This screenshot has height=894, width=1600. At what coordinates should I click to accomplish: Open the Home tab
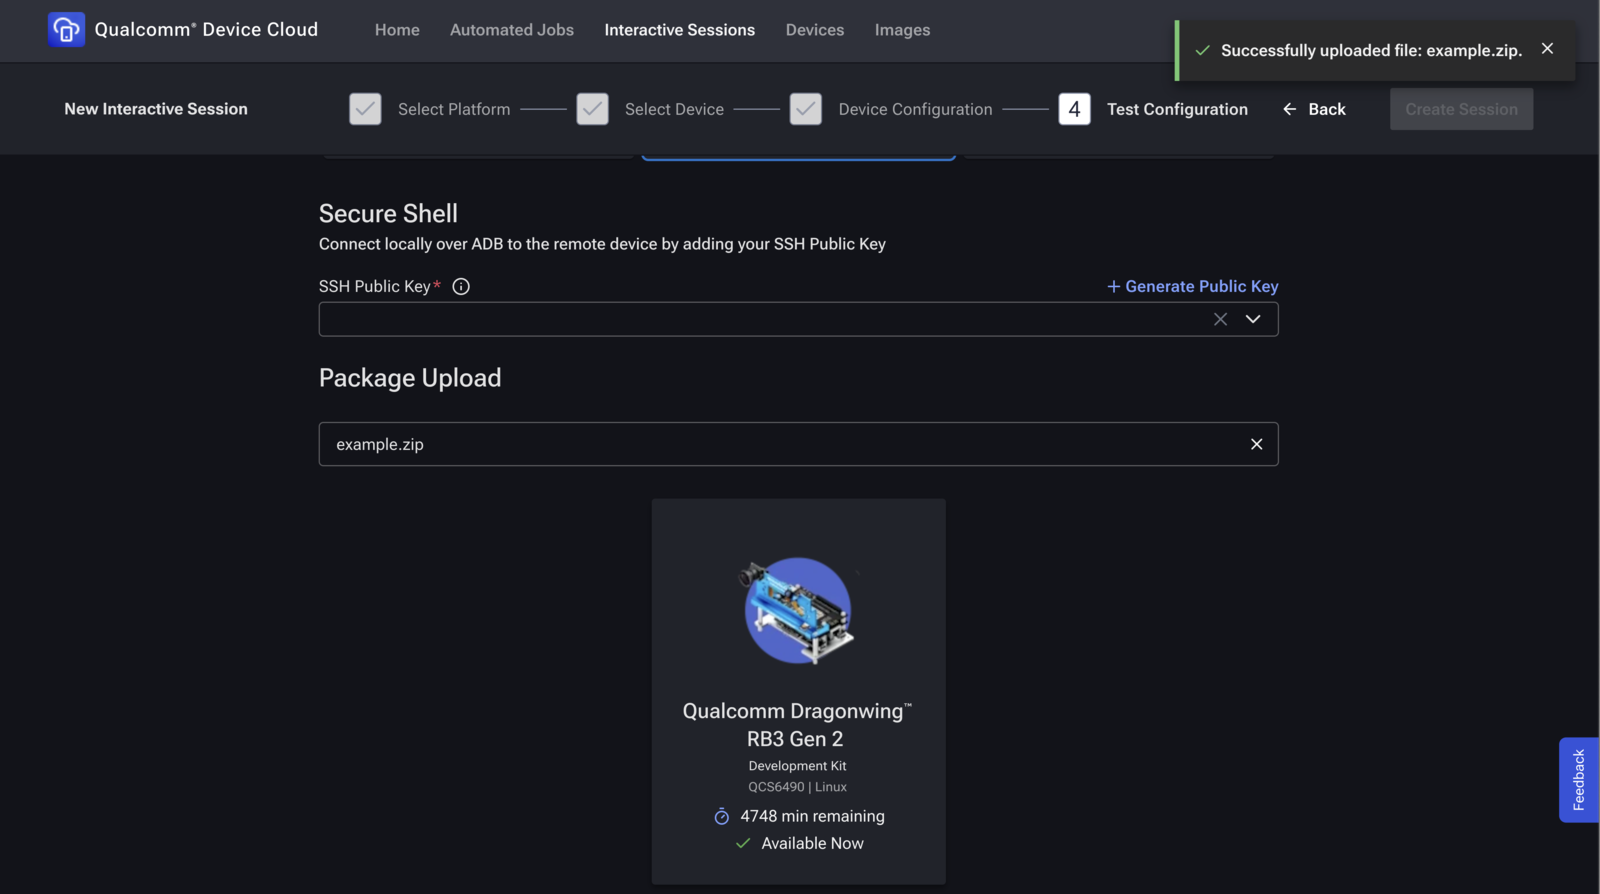click(x=397, y=30)
